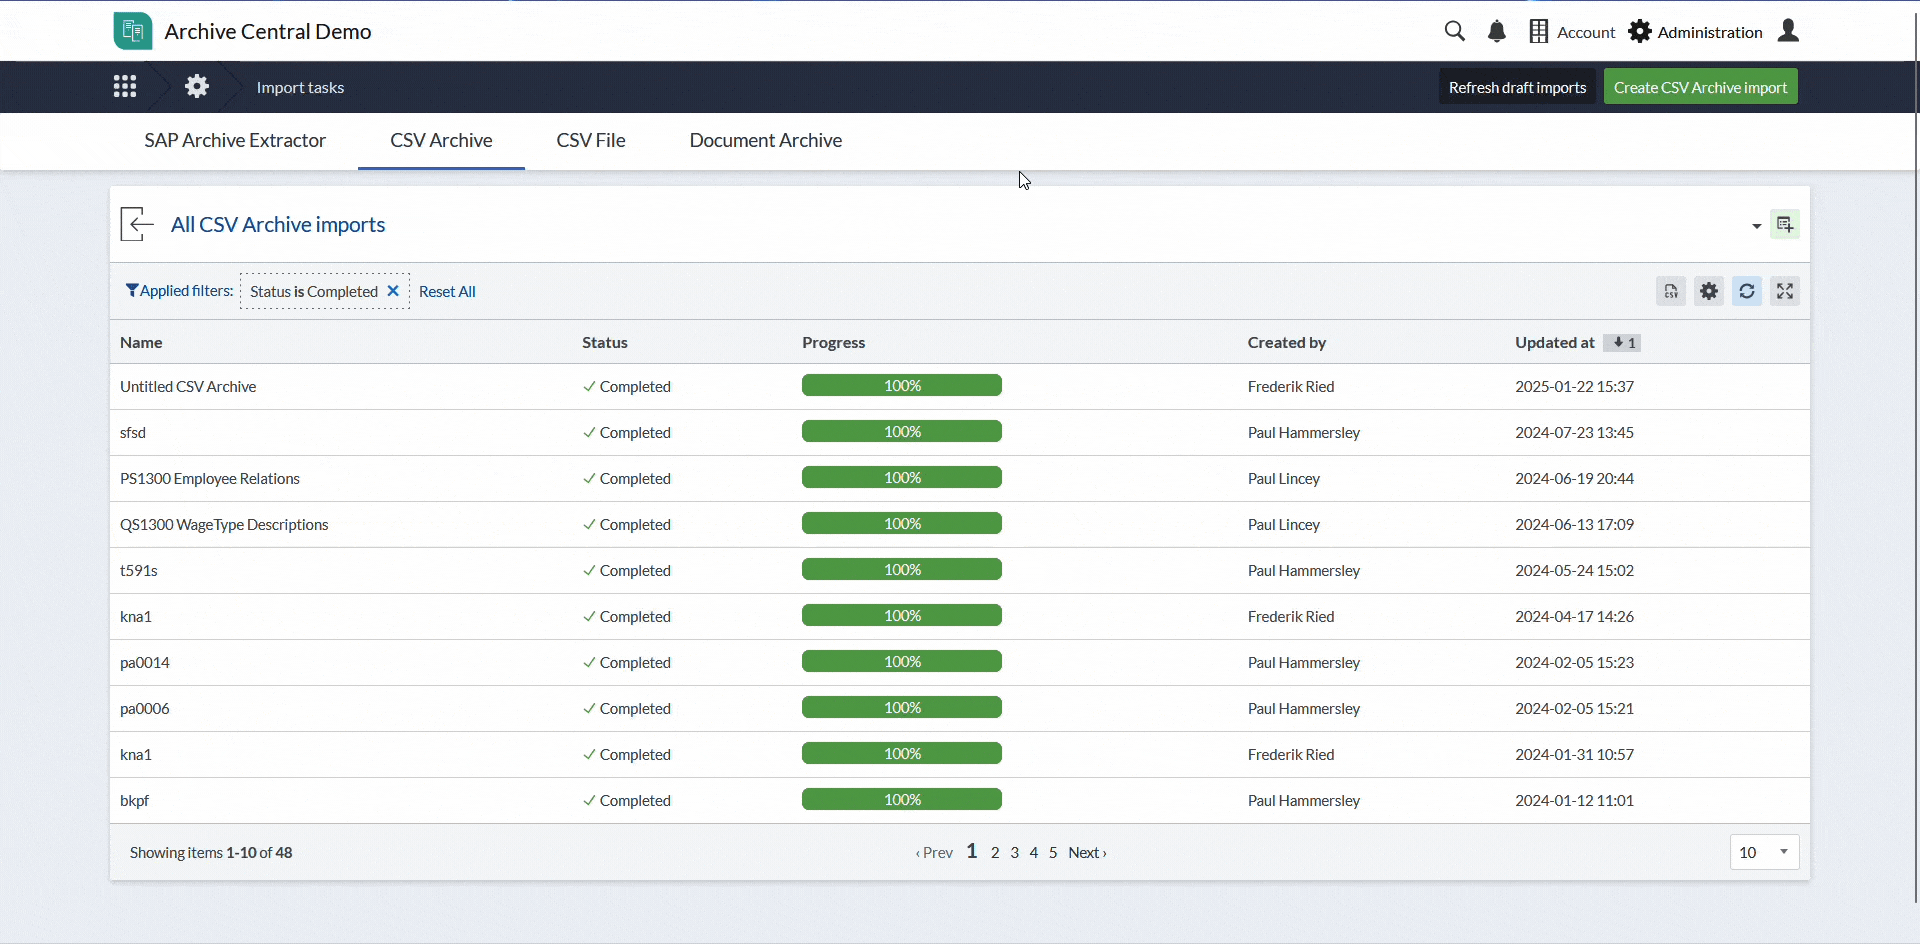Open the pa0014 import
The height and width of the screenshot is (944, 1920).
tap(960, 663)
